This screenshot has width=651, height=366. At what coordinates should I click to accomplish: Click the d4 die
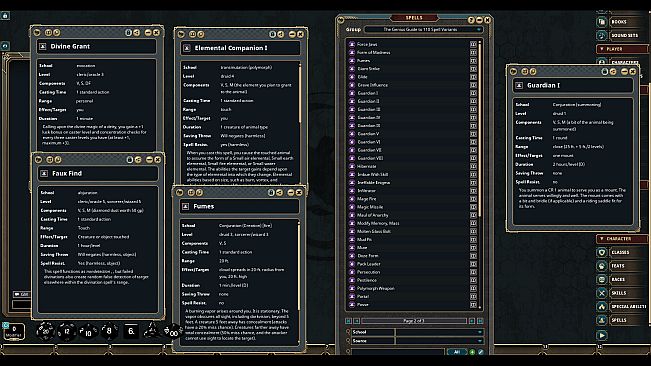152,331
